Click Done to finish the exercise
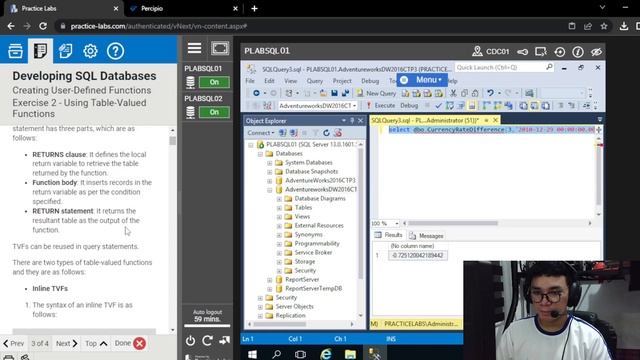 pyautogui.click(x=130, y=343)
